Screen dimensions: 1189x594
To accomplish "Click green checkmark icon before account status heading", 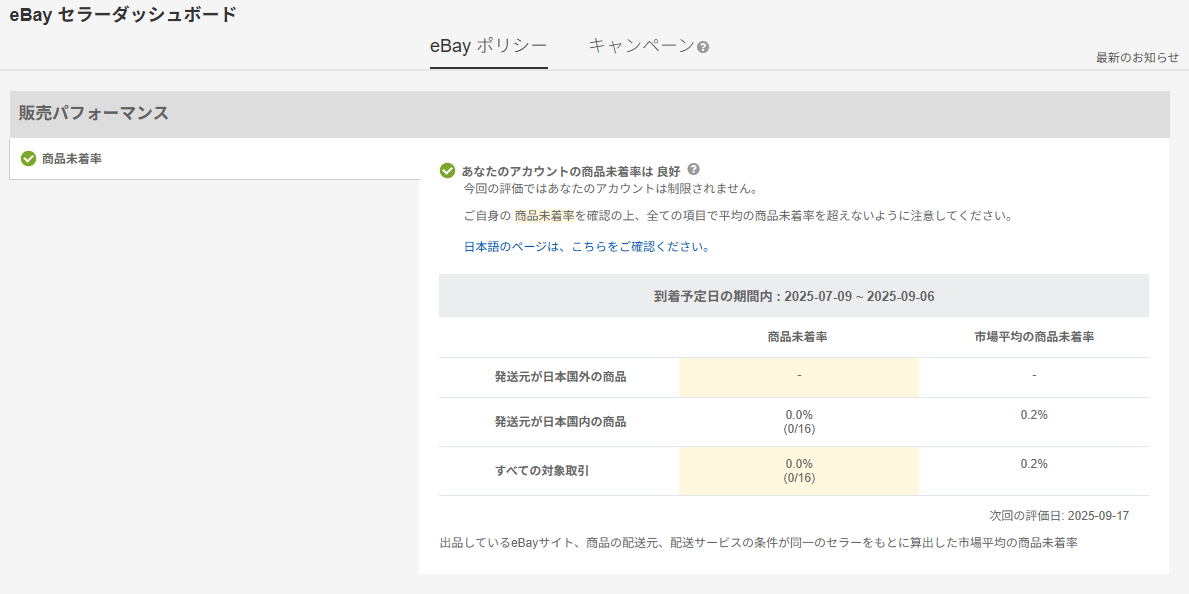I will click(x=448, y=171).
